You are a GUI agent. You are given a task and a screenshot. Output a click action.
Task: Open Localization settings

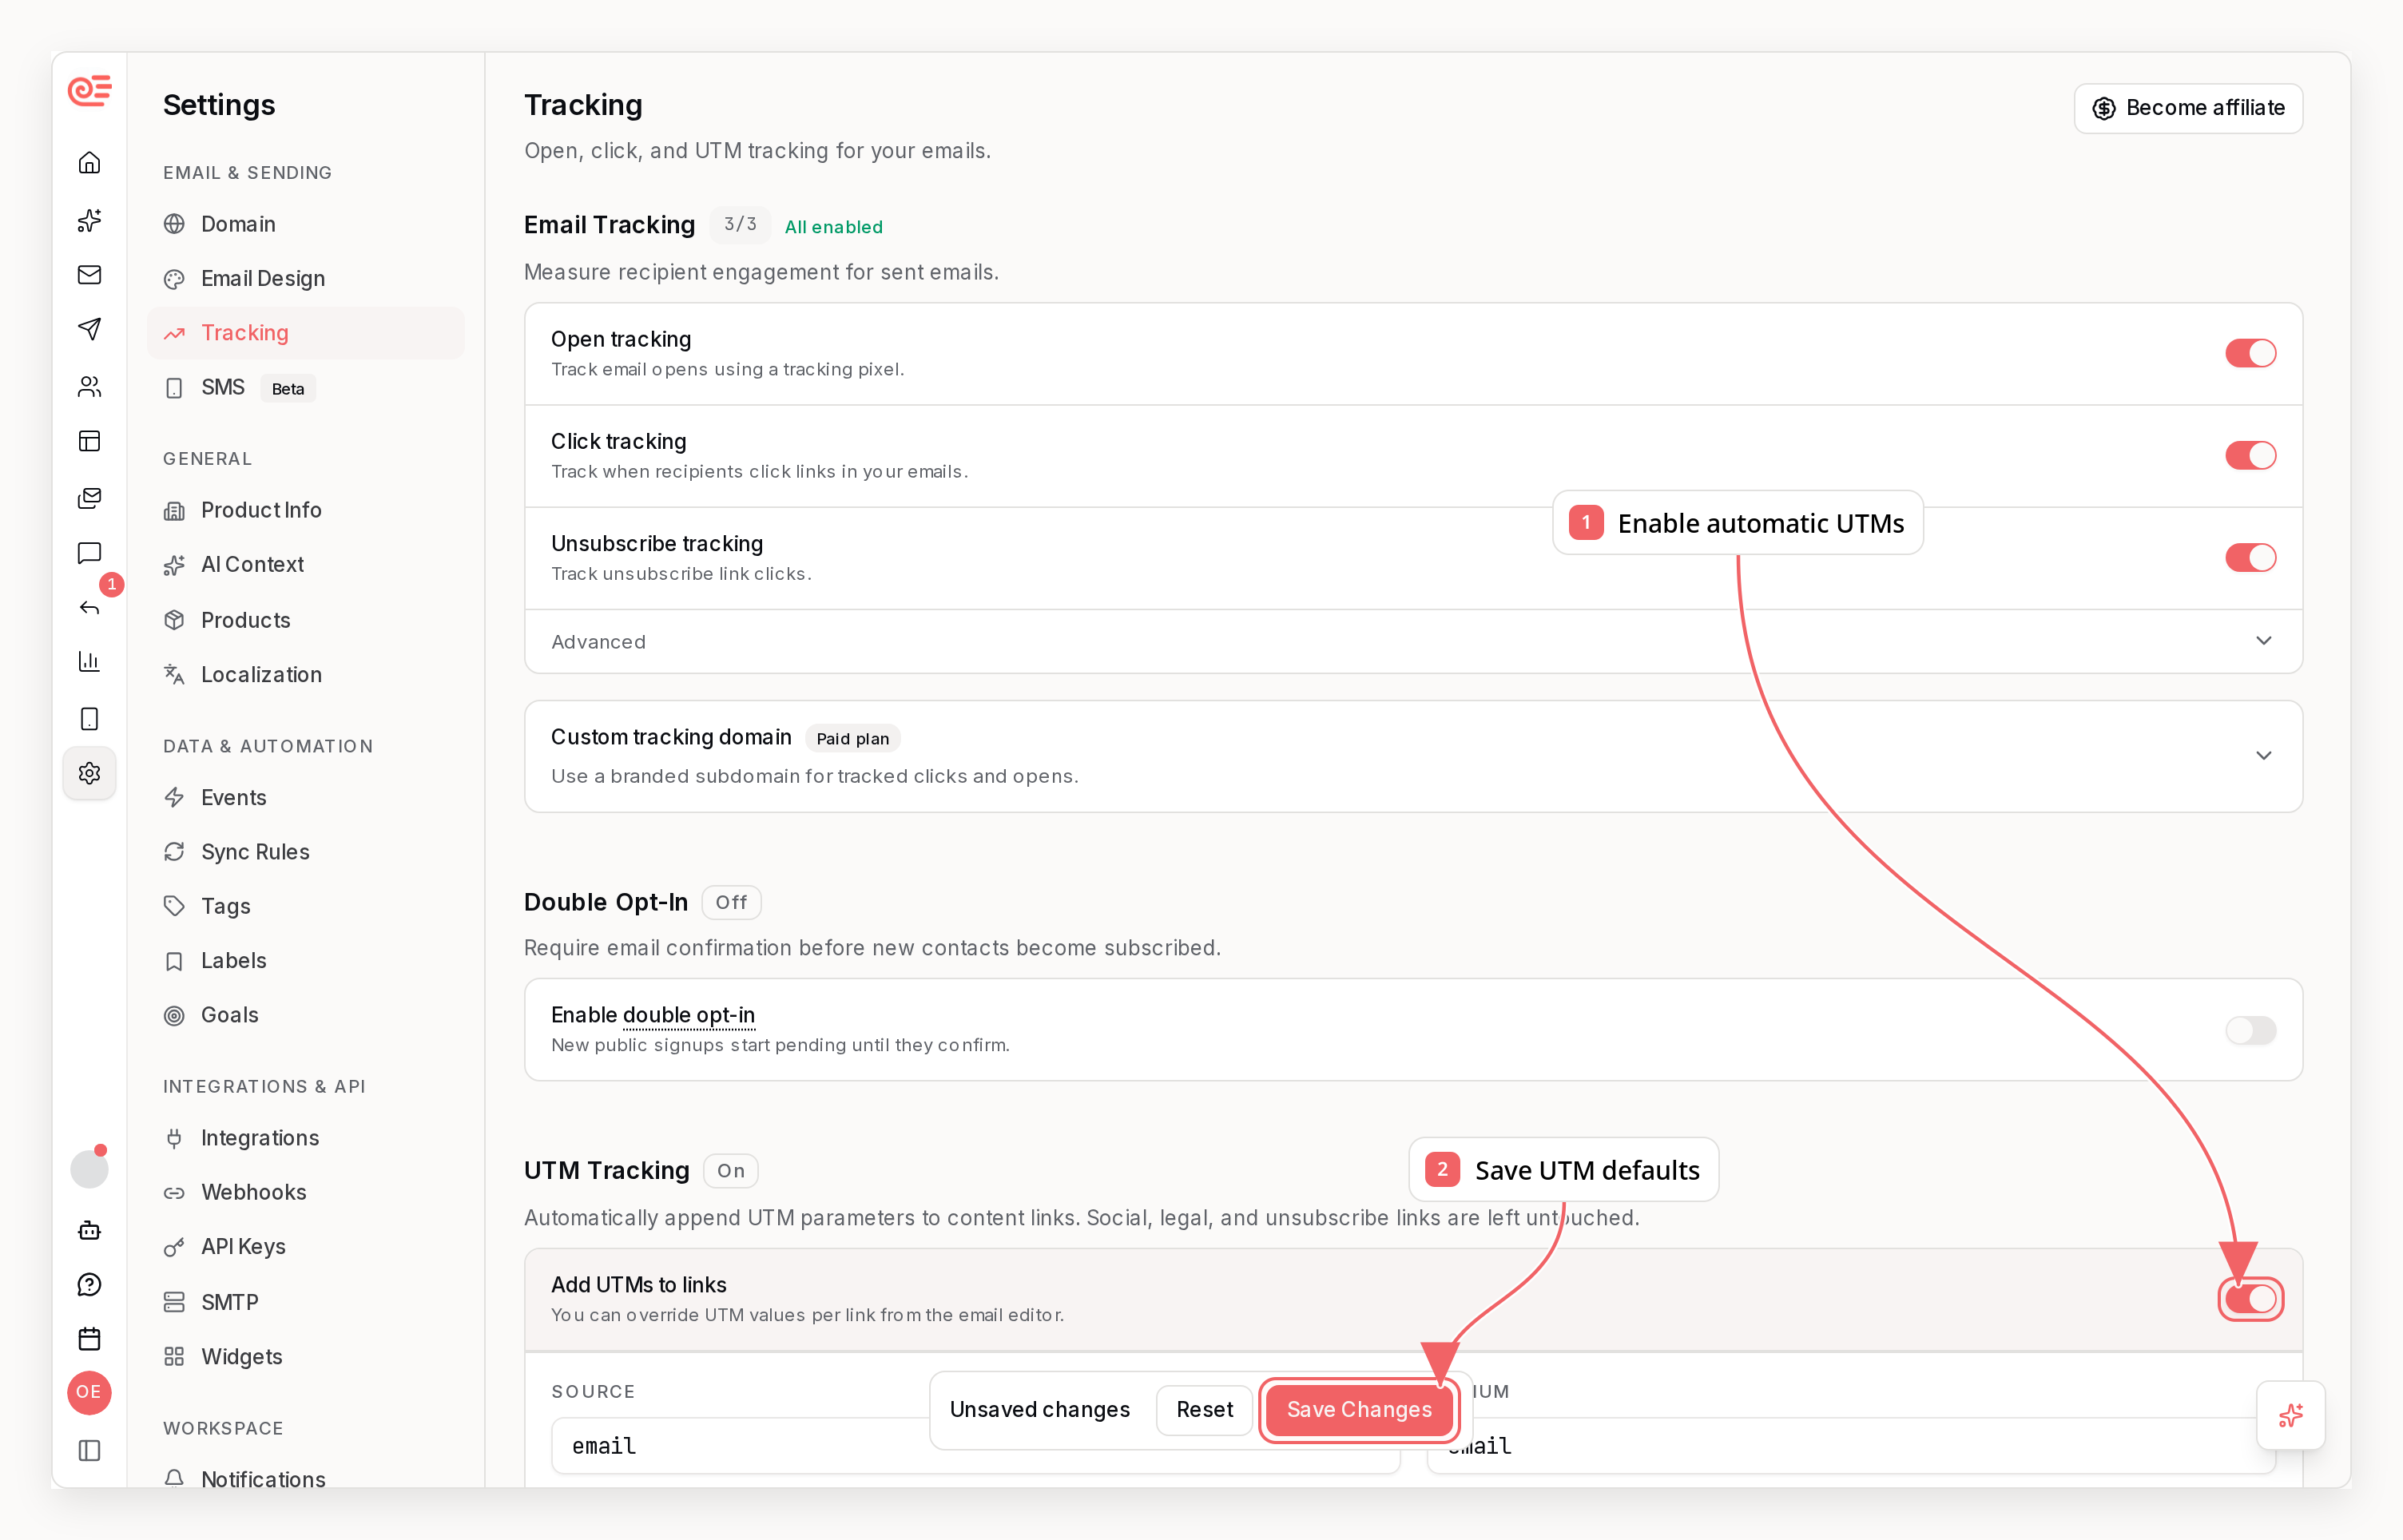(306, 675)
